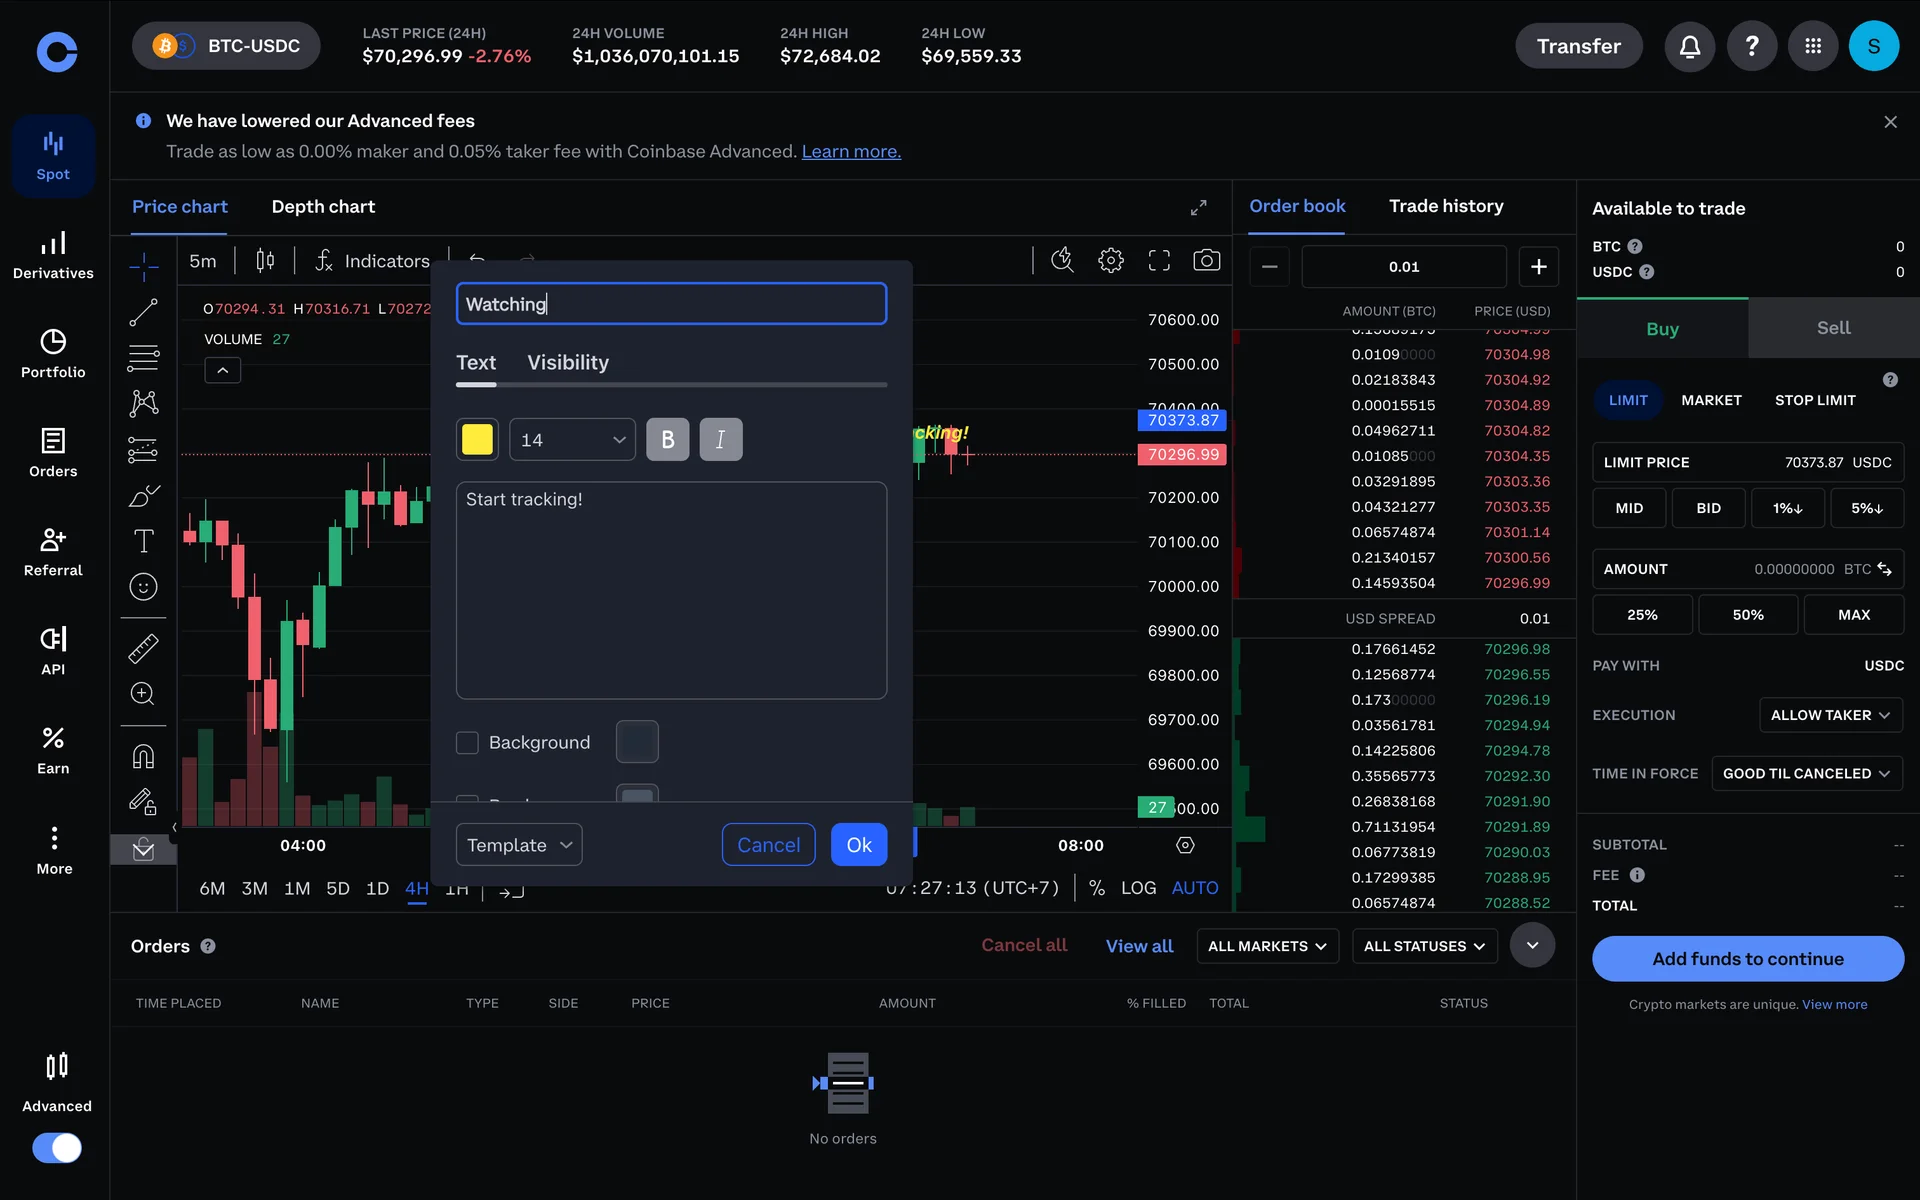
Task: Switch to the Visibility tab
Action: 567,363
